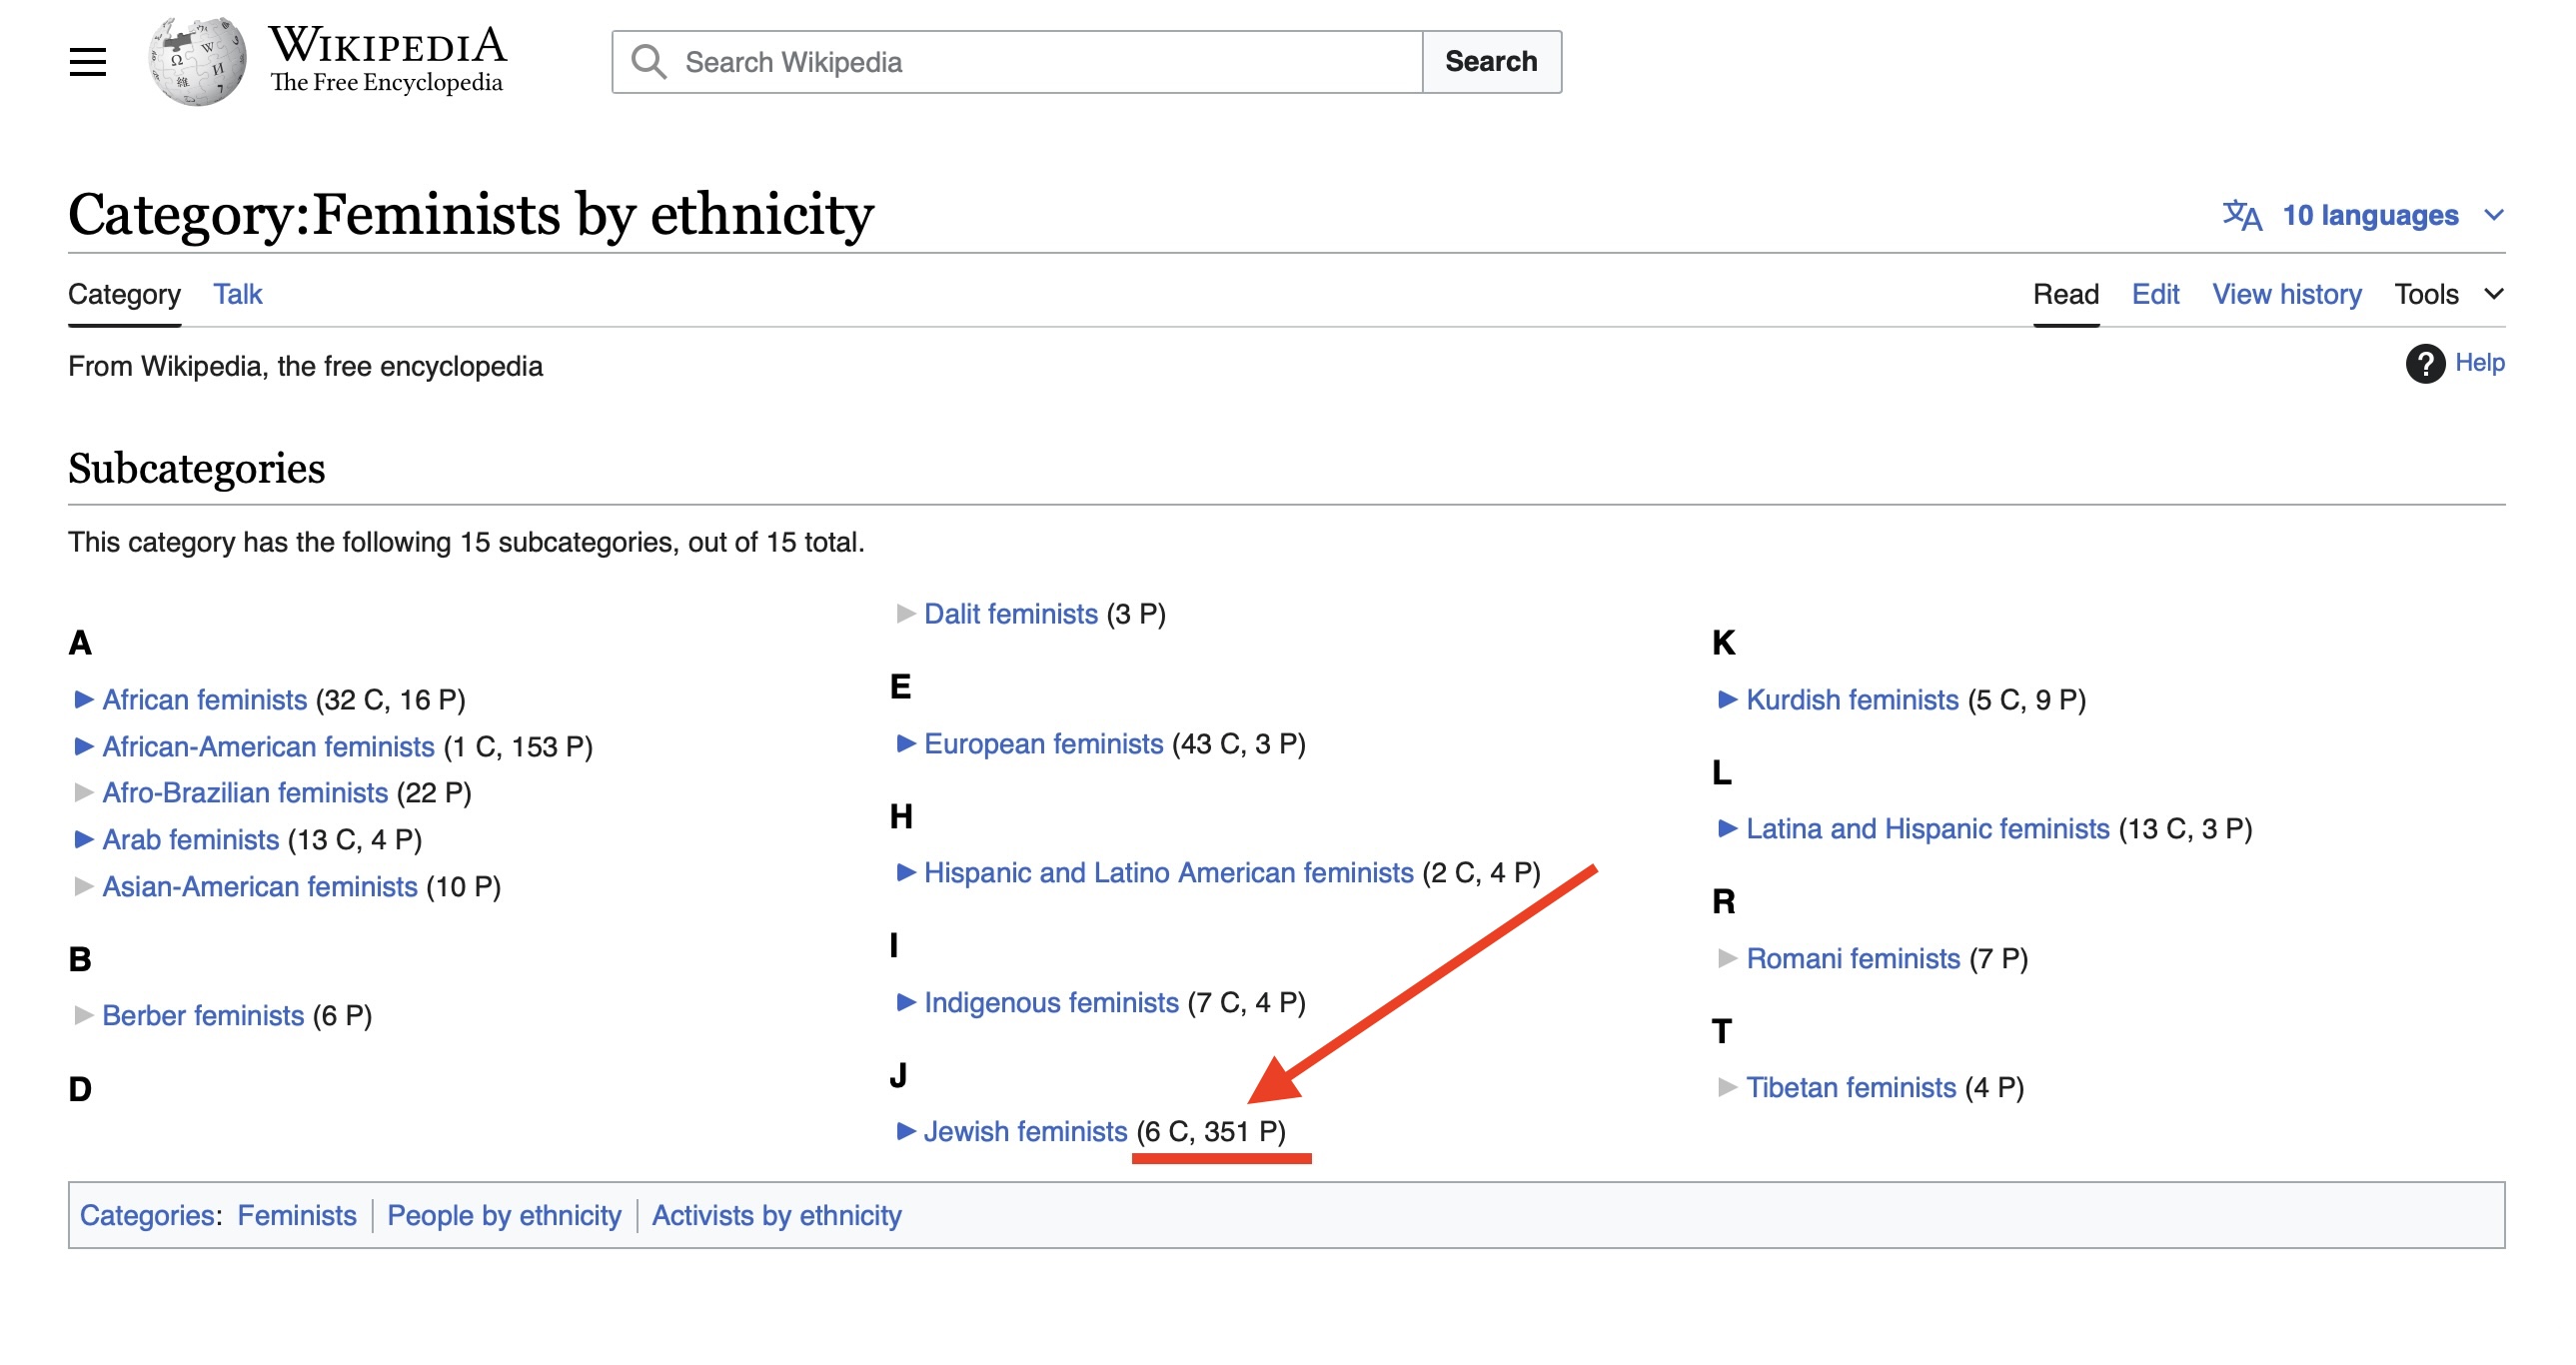Screen dimensions: 2576x1365
Task: Open Latina and Hispanic feminists link
Action: 1927,828
